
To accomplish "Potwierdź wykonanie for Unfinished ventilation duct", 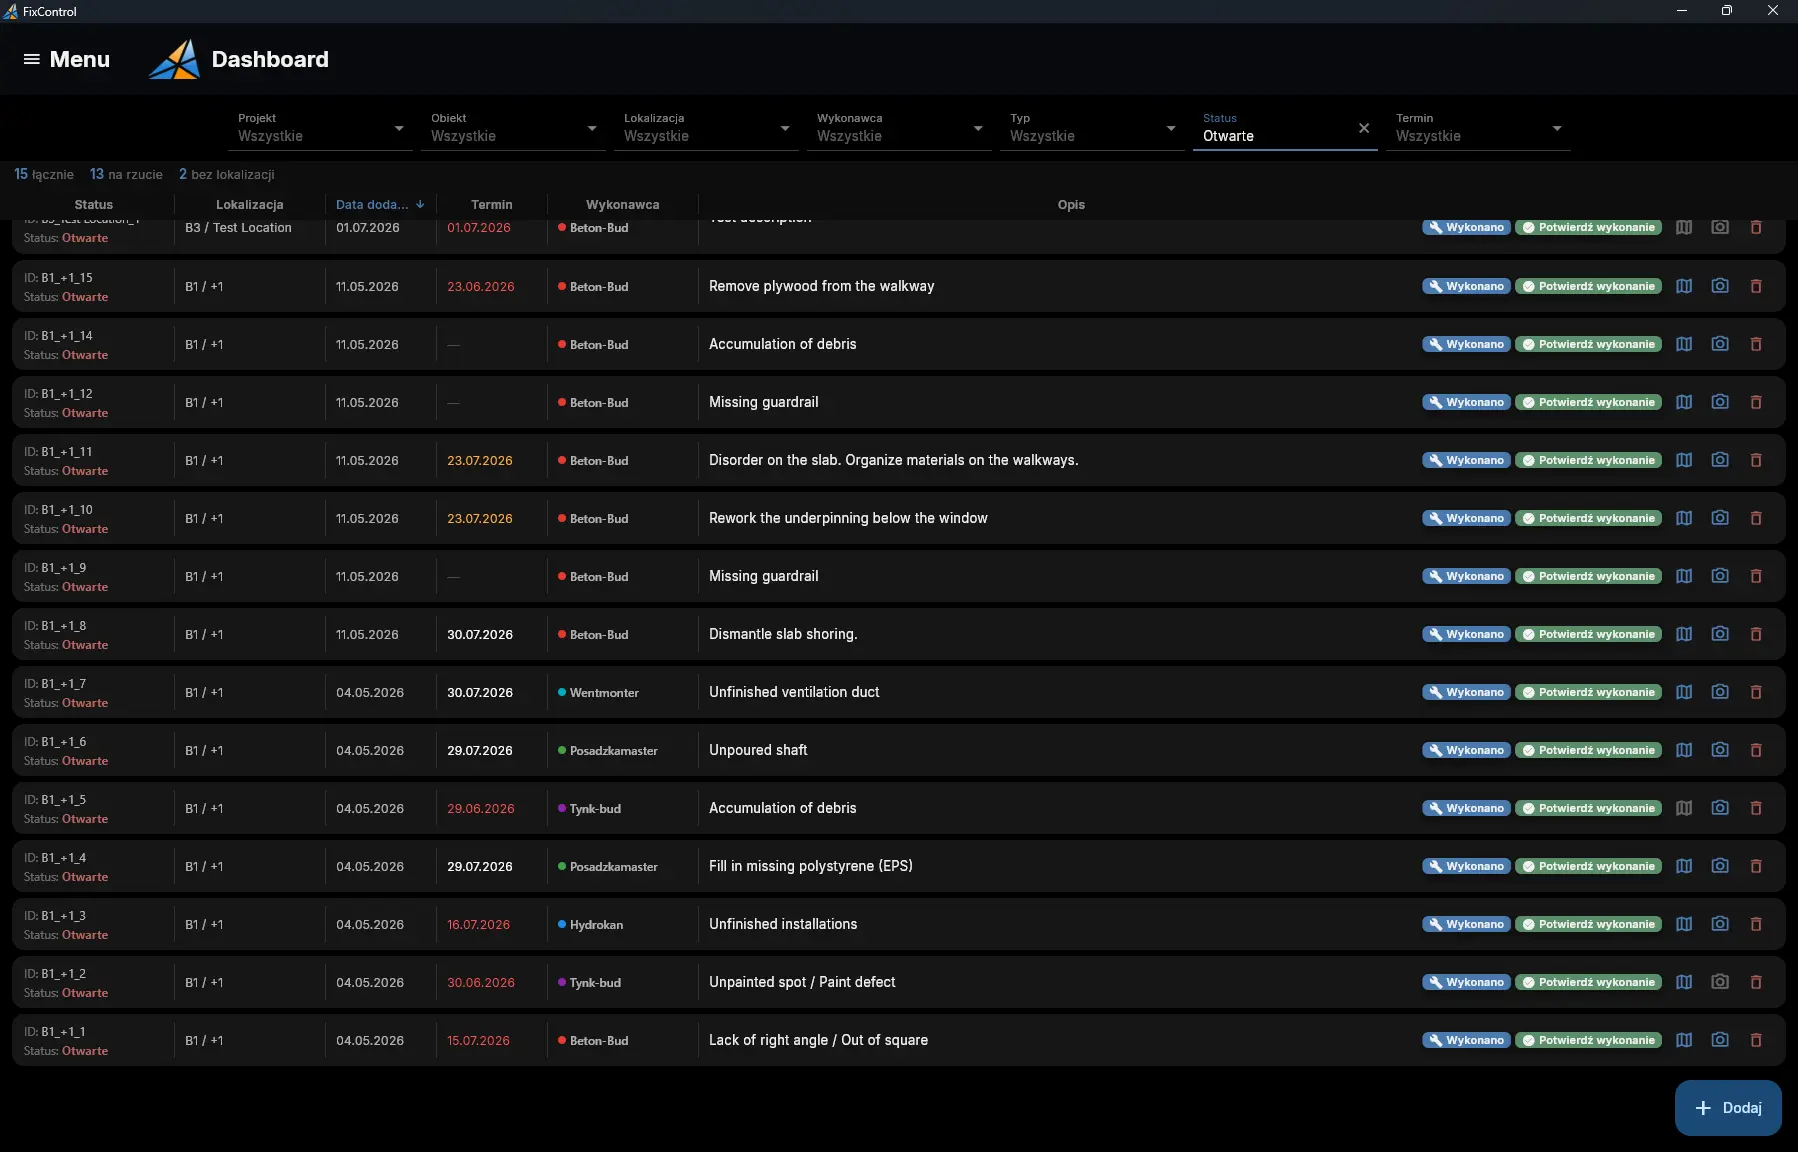I will pos(1588,692).
